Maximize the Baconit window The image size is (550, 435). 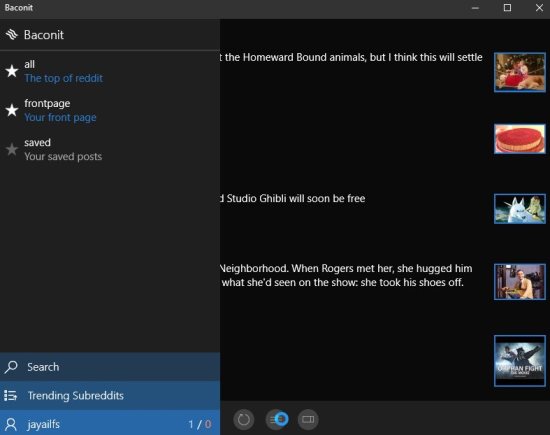[507, 8]
